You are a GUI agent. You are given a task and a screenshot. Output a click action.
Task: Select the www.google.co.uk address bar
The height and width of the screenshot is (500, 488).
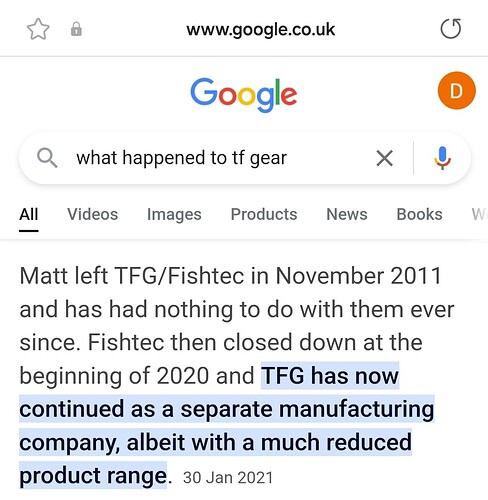(x=260, y=30)
